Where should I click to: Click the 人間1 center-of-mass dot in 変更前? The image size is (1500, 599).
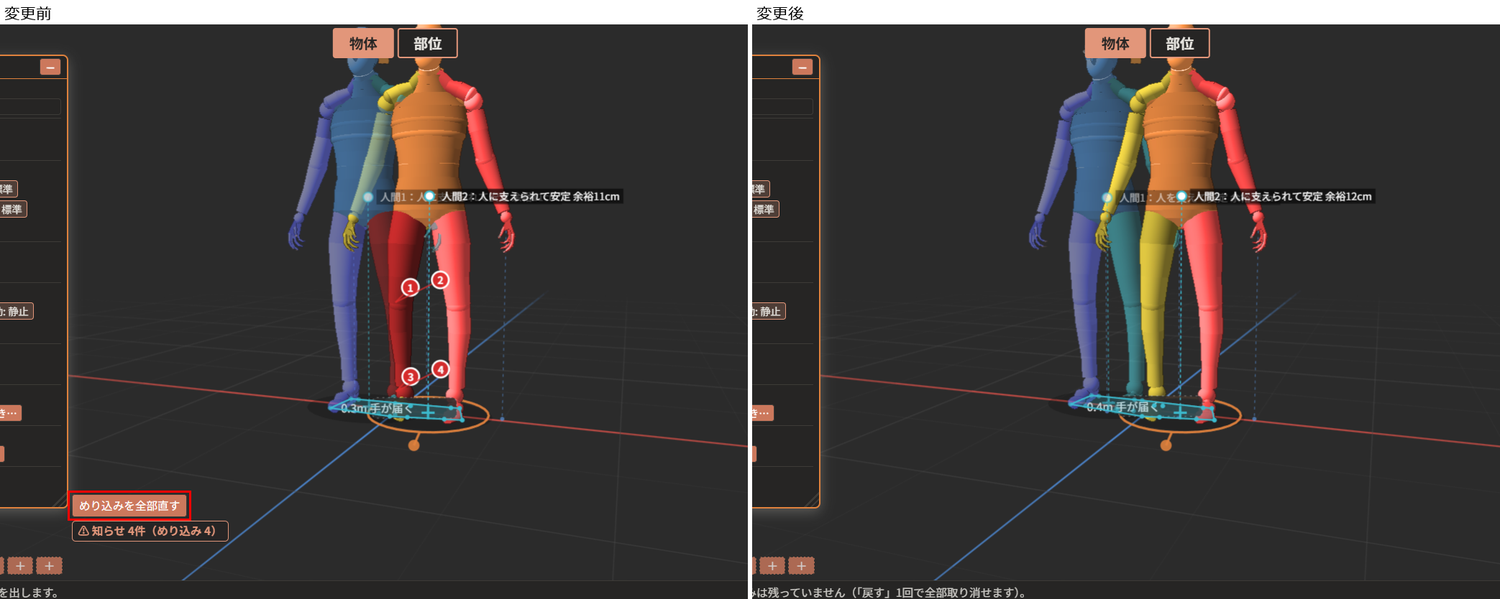click(x=368, y=198)
